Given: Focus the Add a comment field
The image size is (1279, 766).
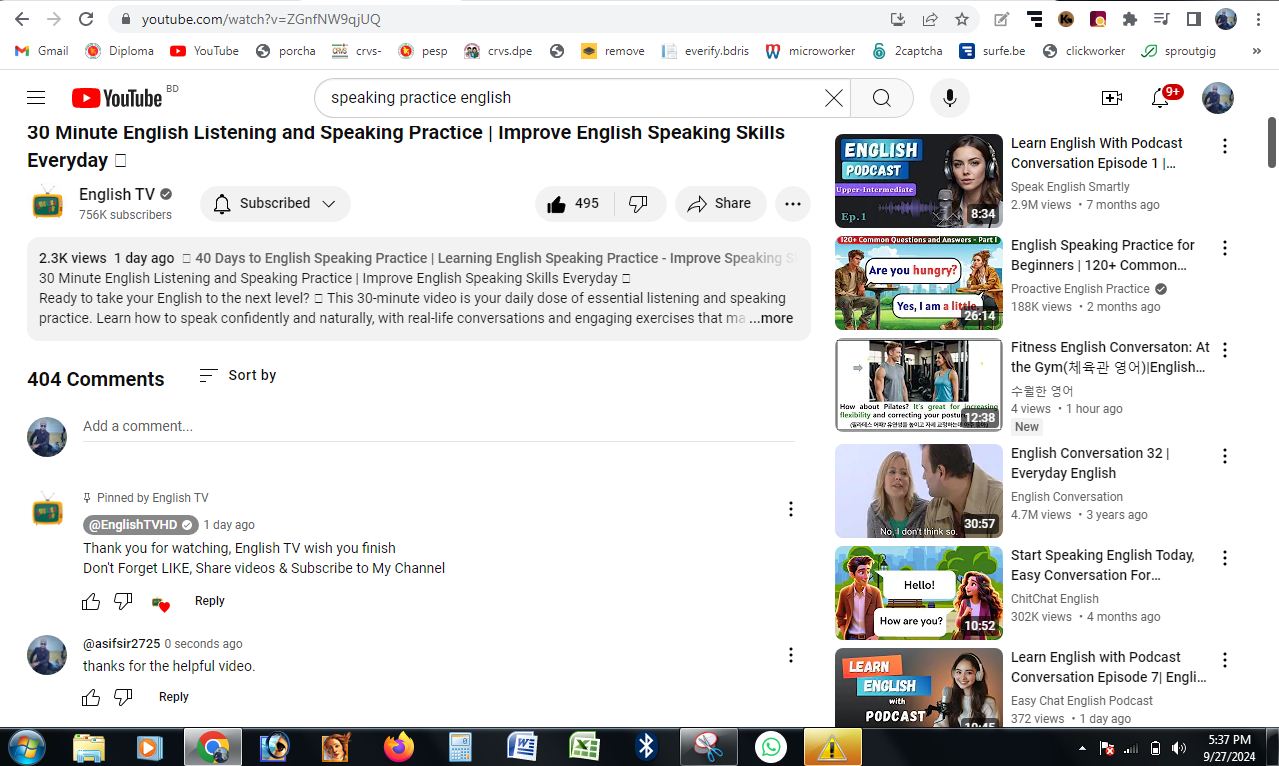Looking at the screenshot, I should pos(439,427).
